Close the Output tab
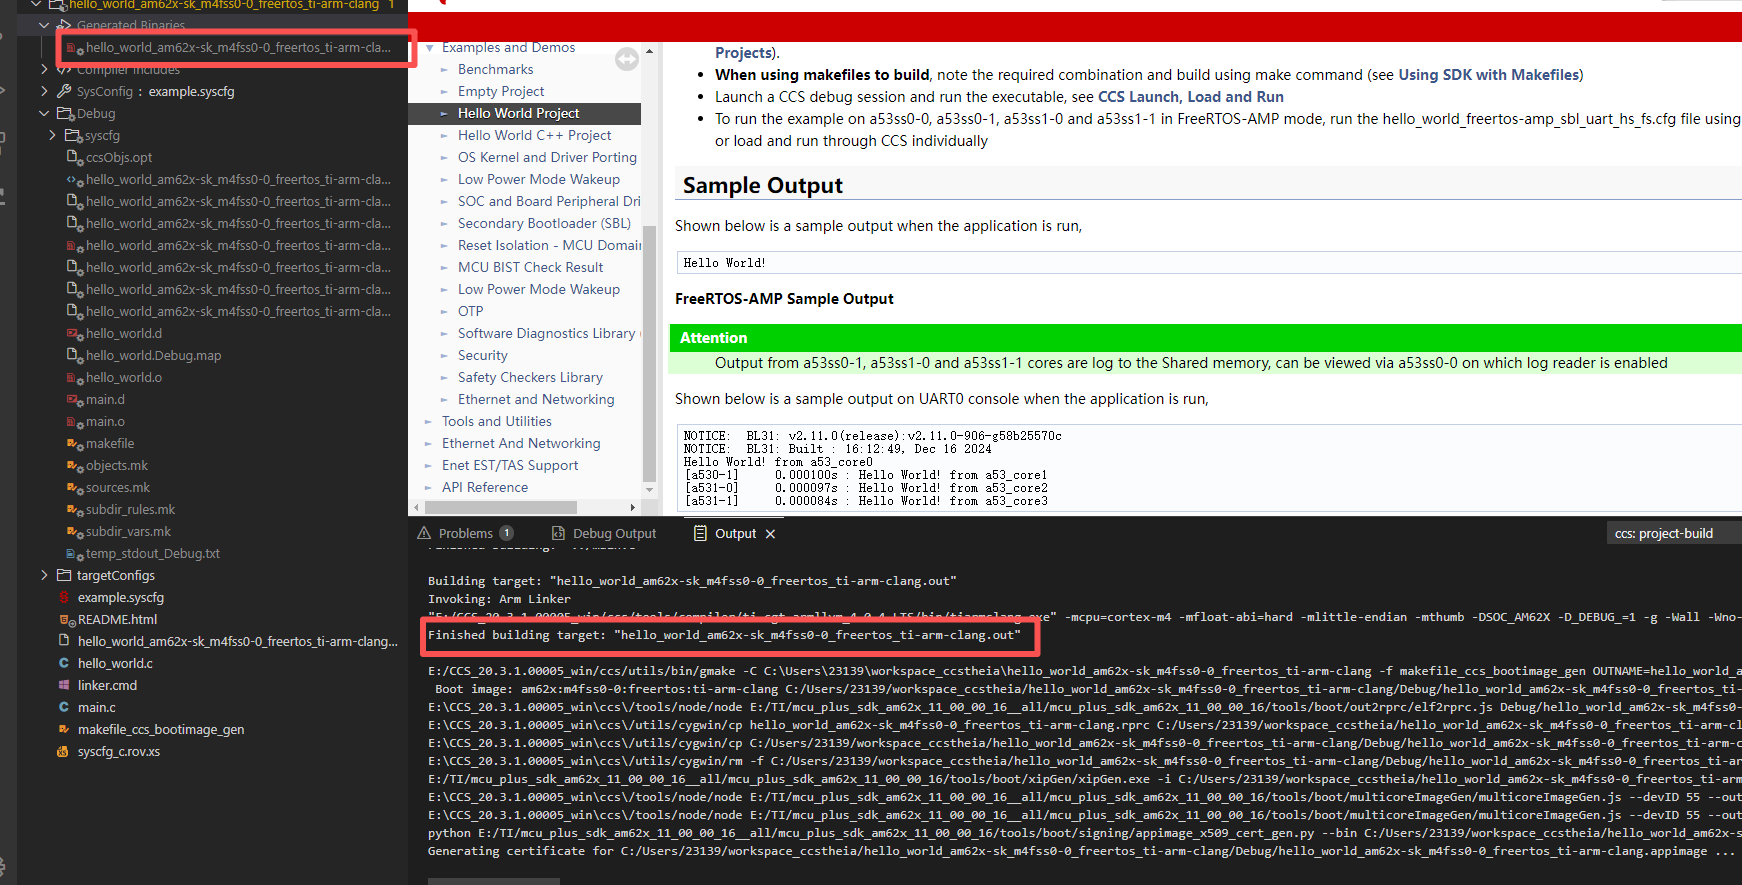1742x885 pixels. coord(770,534)
